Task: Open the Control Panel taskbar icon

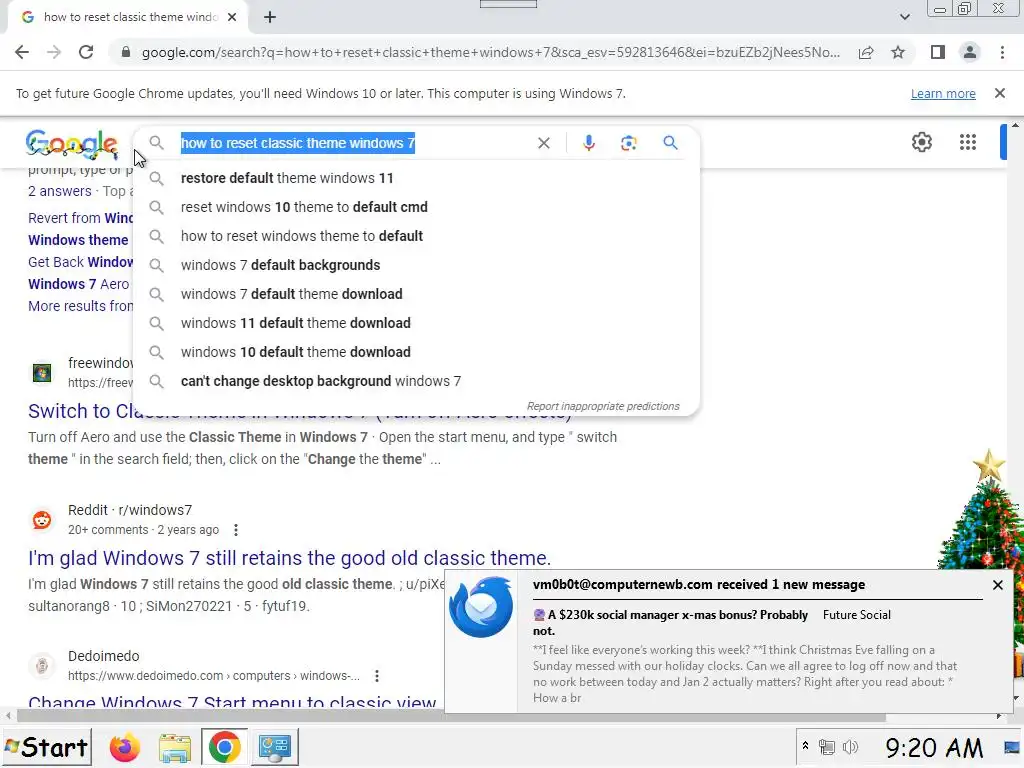Action: coord(274,748)
